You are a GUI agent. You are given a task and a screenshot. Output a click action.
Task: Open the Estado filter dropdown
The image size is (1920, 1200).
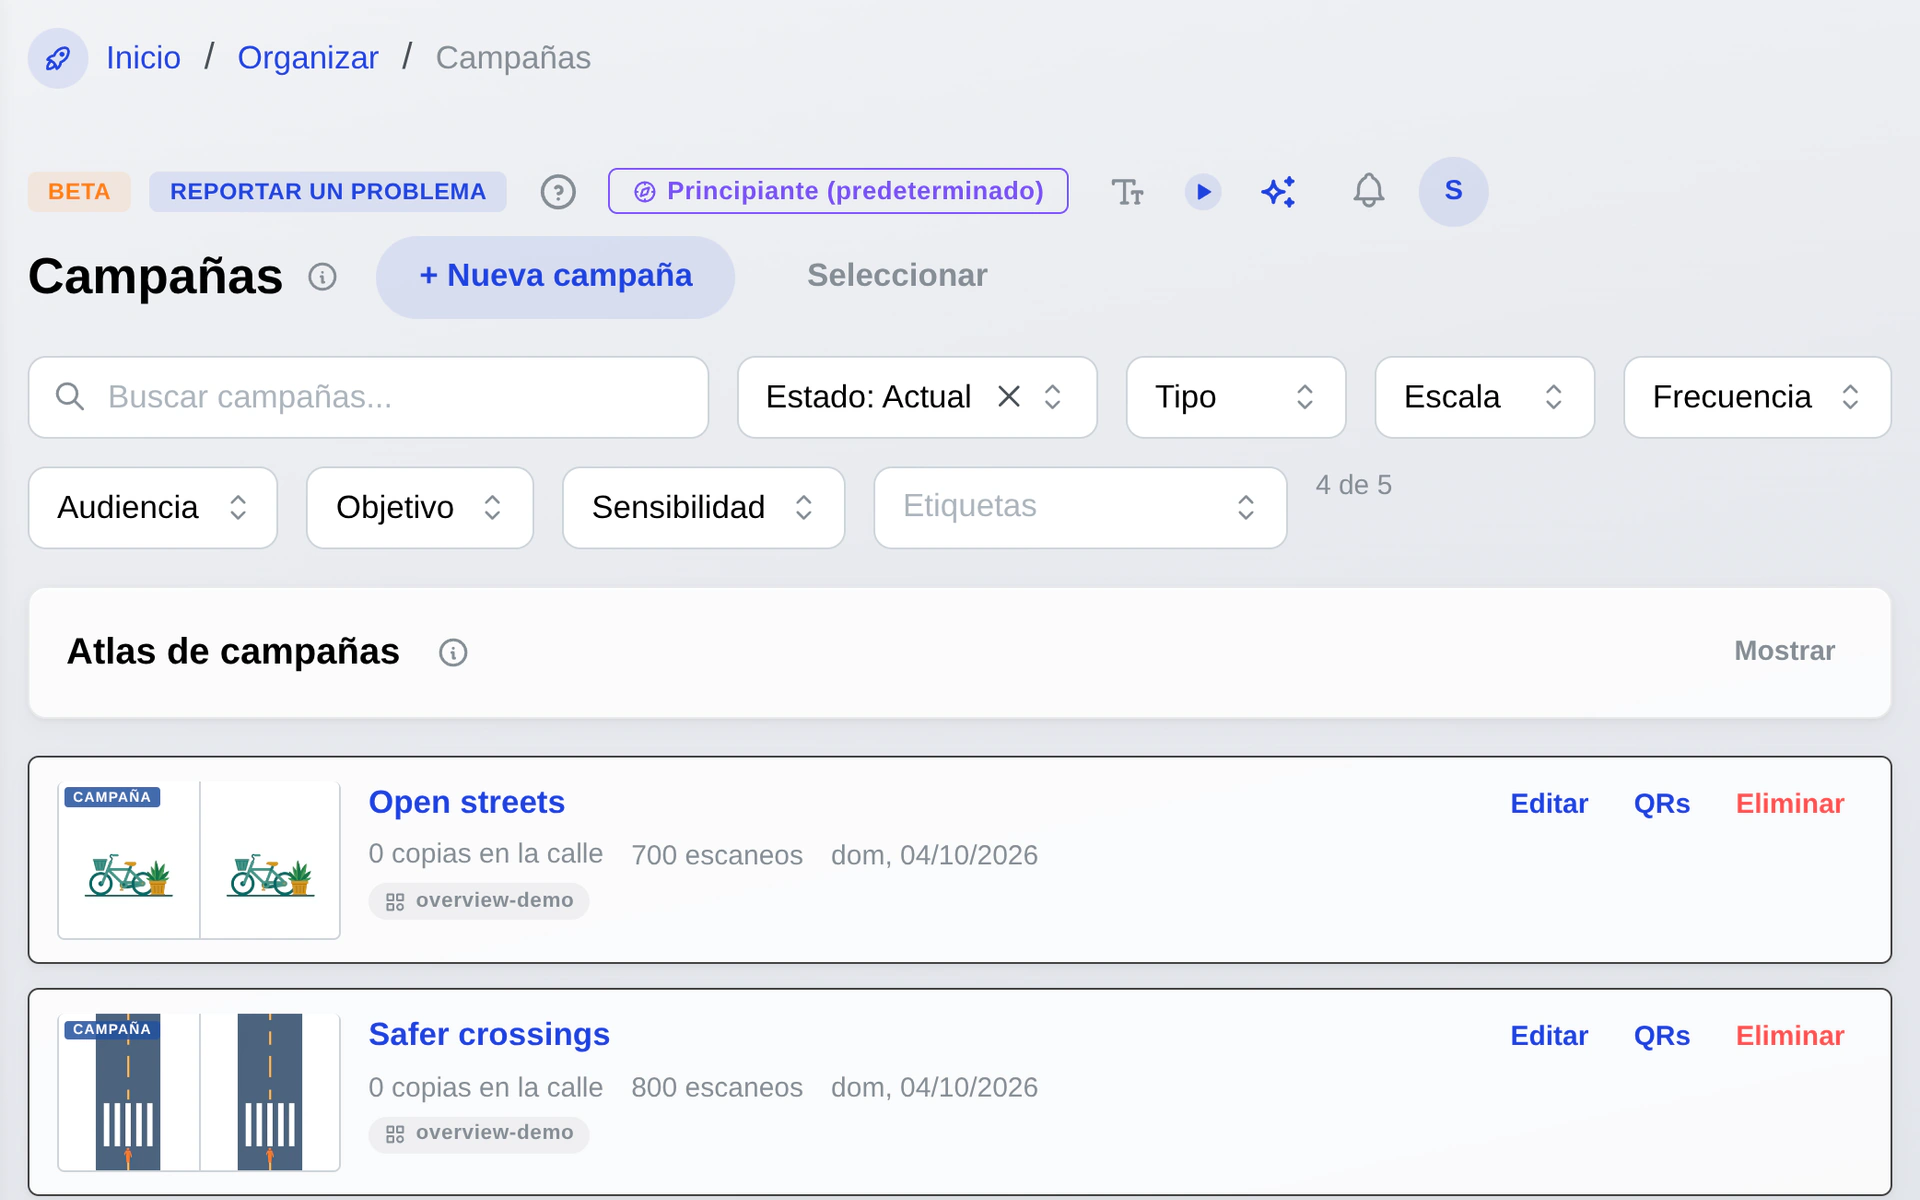point(917,397)
